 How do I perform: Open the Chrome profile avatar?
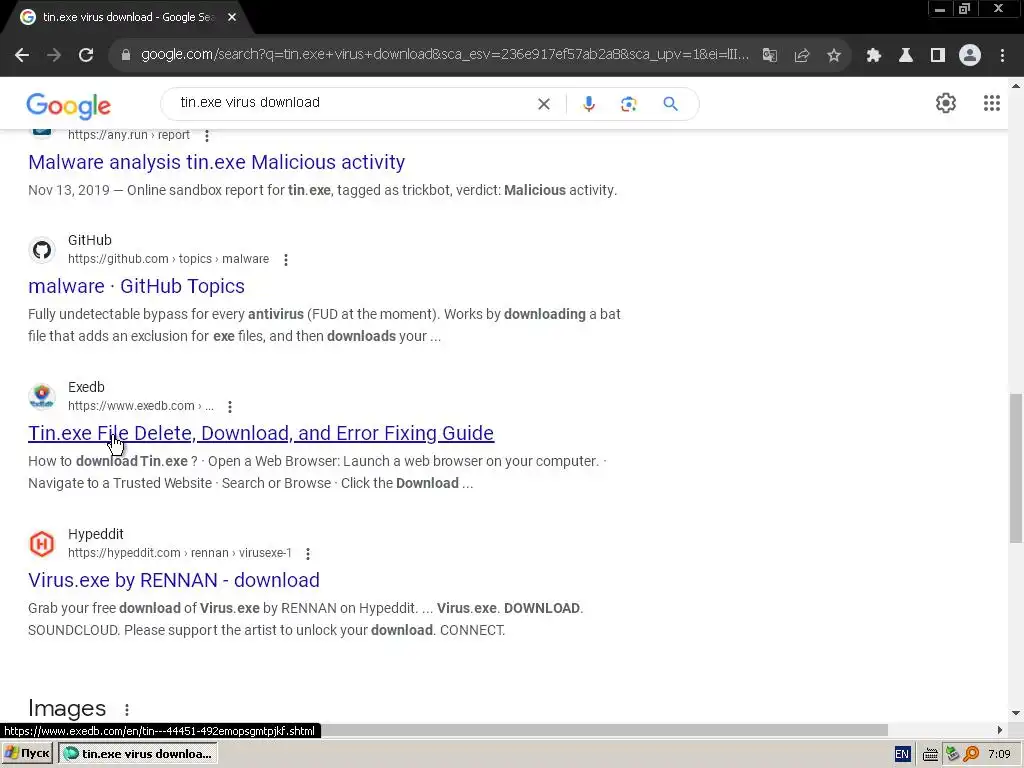pos(970,56)
